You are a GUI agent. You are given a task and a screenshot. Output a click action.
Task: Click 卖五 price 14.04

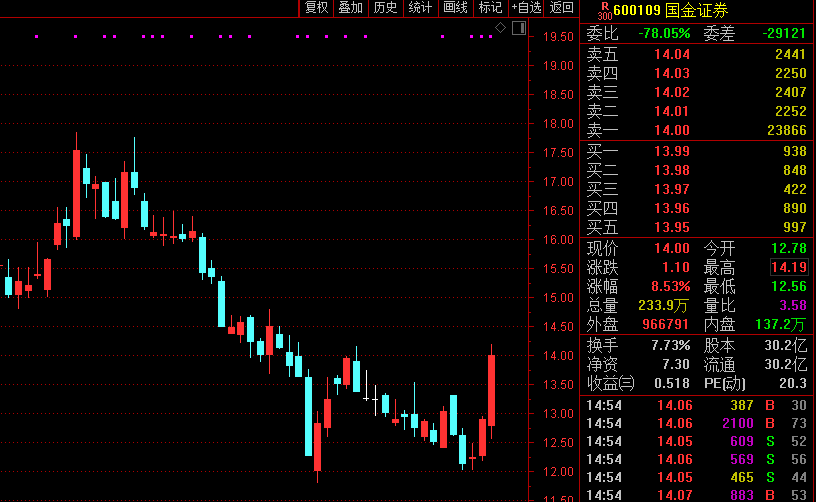(x=671, y=54)
